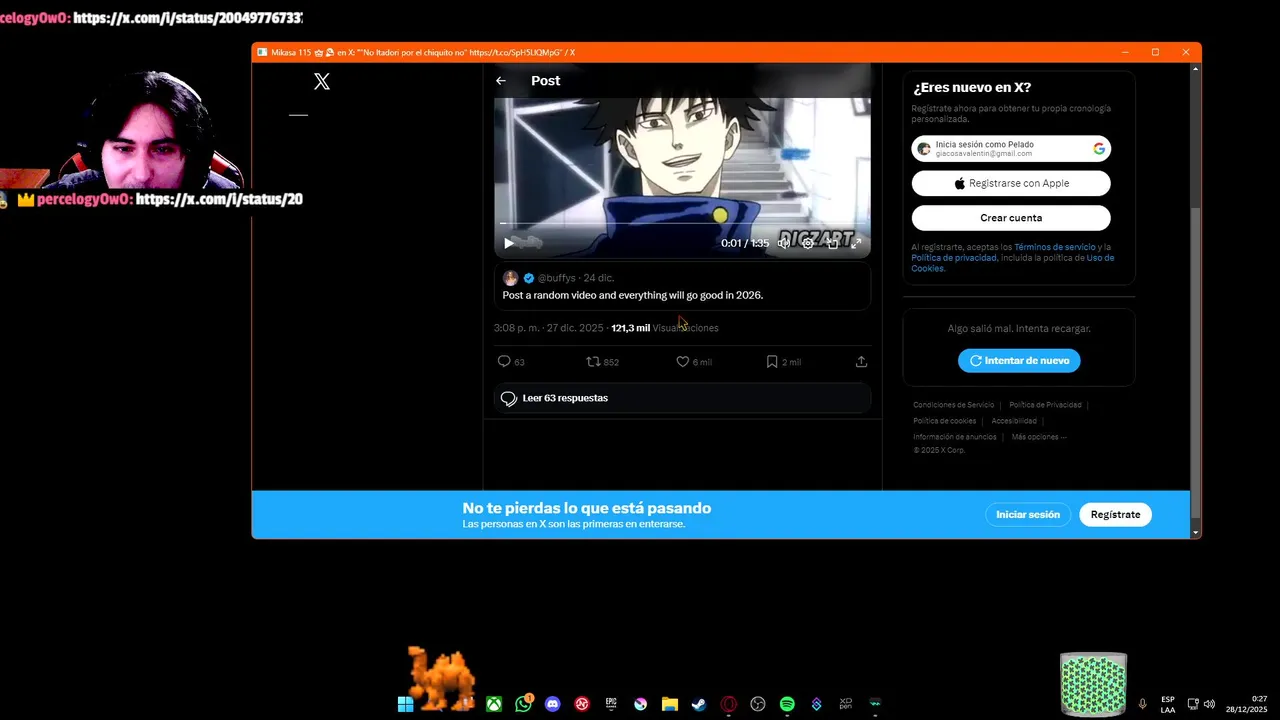The width and height of the screenshot is (1280, 720).
Task: Open Uso de Cookies link
Action: coord(1013,263)
